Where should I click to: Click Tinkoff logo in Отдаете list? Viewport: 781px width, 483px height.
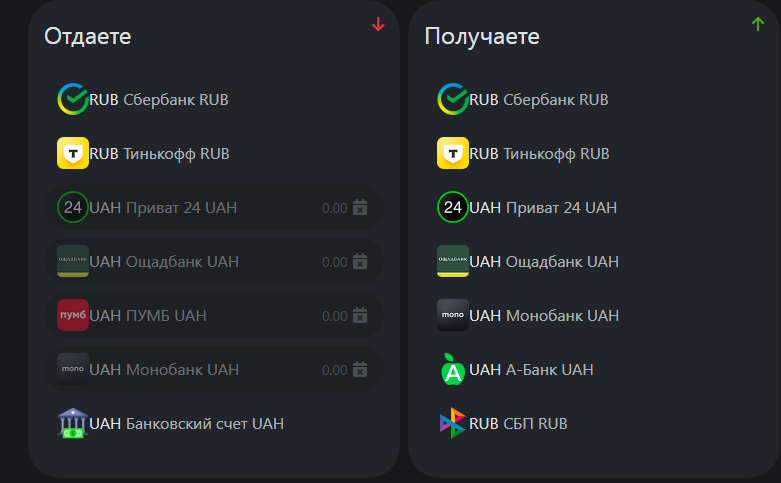(x=73, y=153)
